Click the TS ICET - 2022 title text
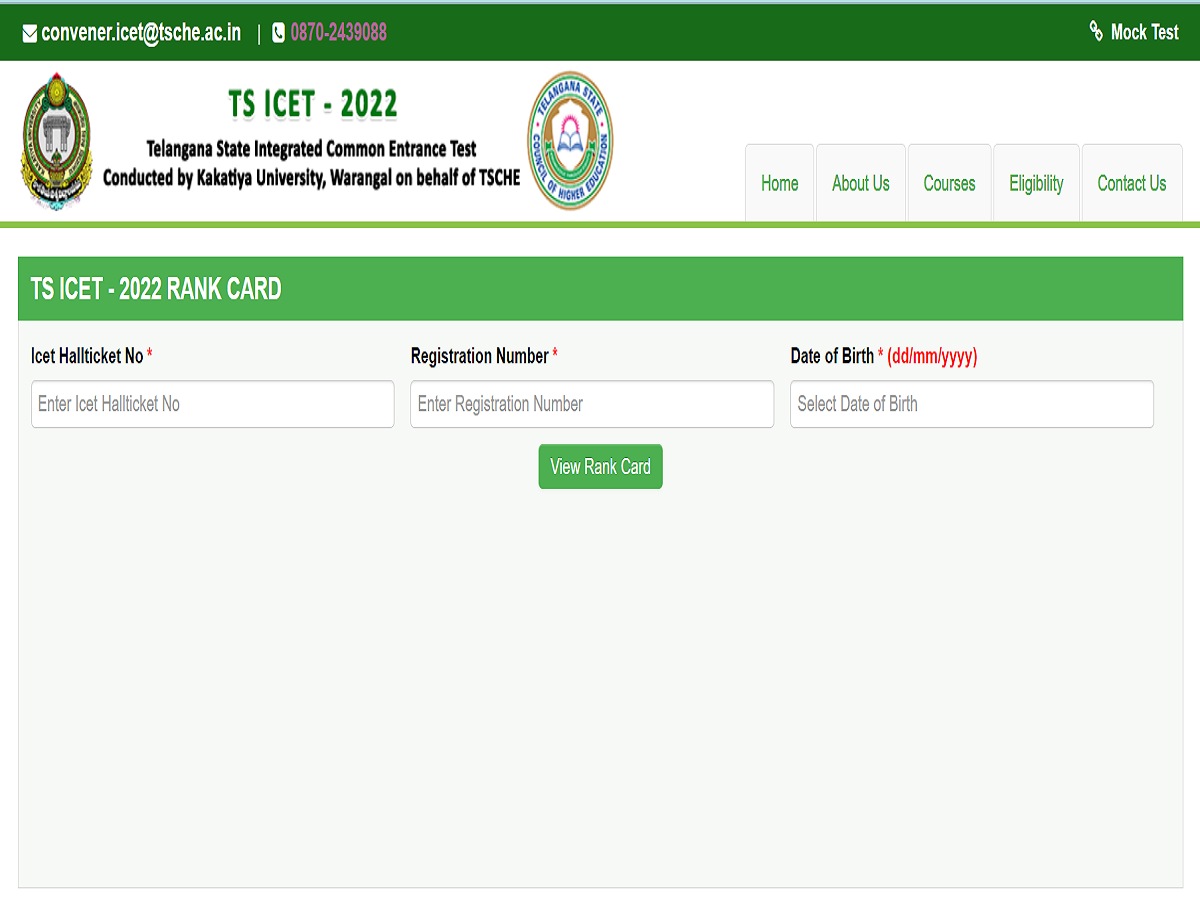1200x900 pixels. (313, 104)
